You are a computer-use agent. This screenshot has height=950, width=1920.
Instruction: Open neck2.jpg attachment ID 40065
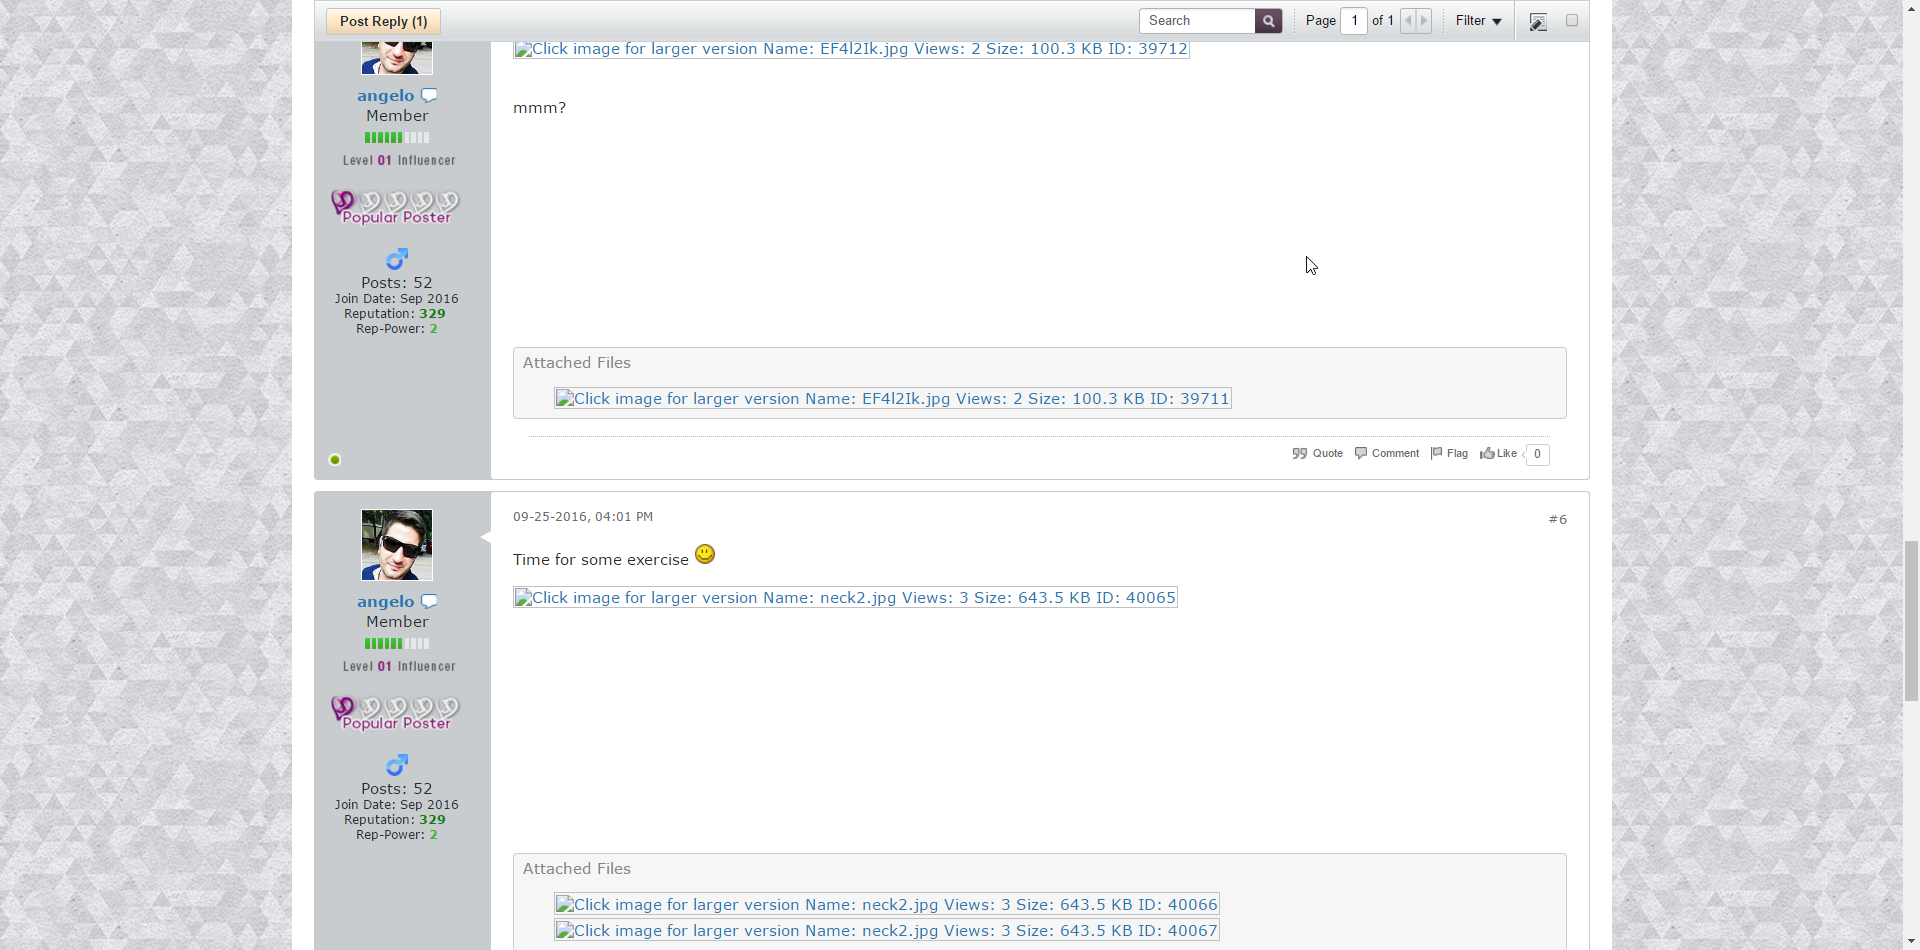pyautogui.click(x=845, y=598)
